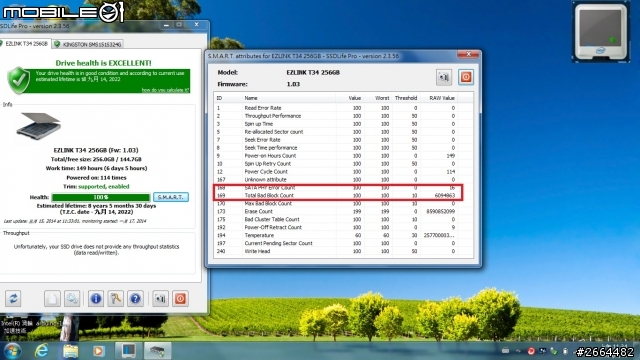The height and width of the screenshot is (360, 640).
Task: Open Windows Media Player from the taskbar
Action: [x=98, y=351]
